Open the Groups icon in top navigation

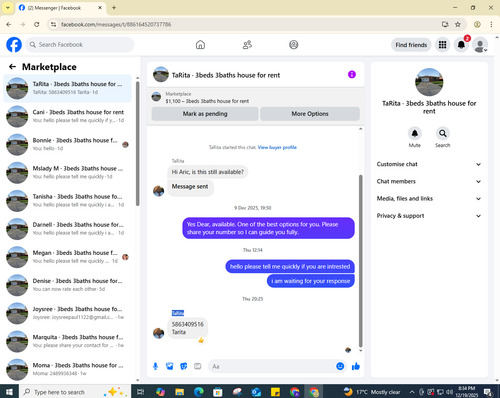[294, 45]
